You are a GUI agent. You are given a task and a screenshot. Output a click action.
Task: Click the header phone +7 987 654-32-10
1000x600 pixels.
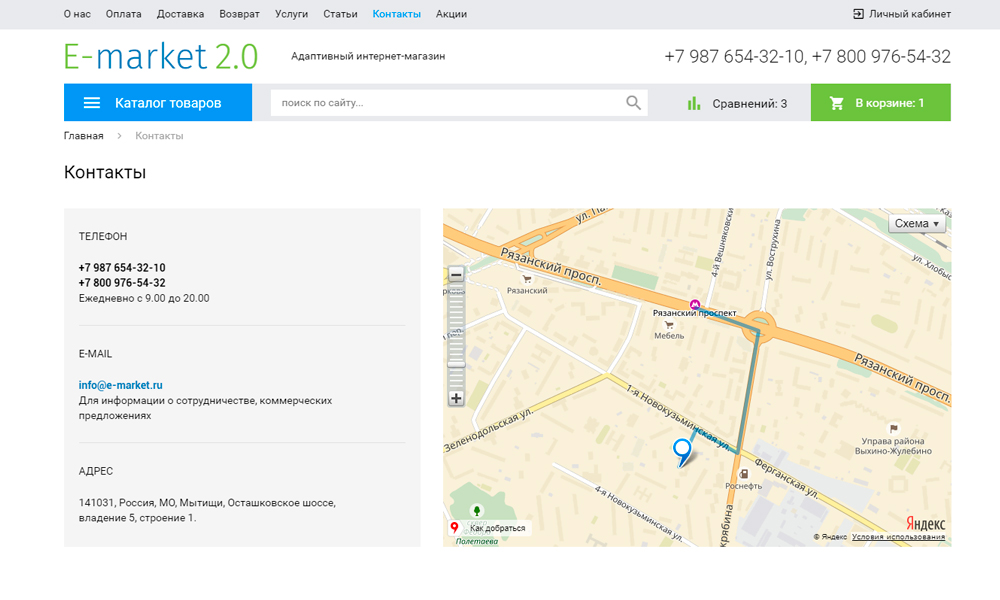point(734,57)
